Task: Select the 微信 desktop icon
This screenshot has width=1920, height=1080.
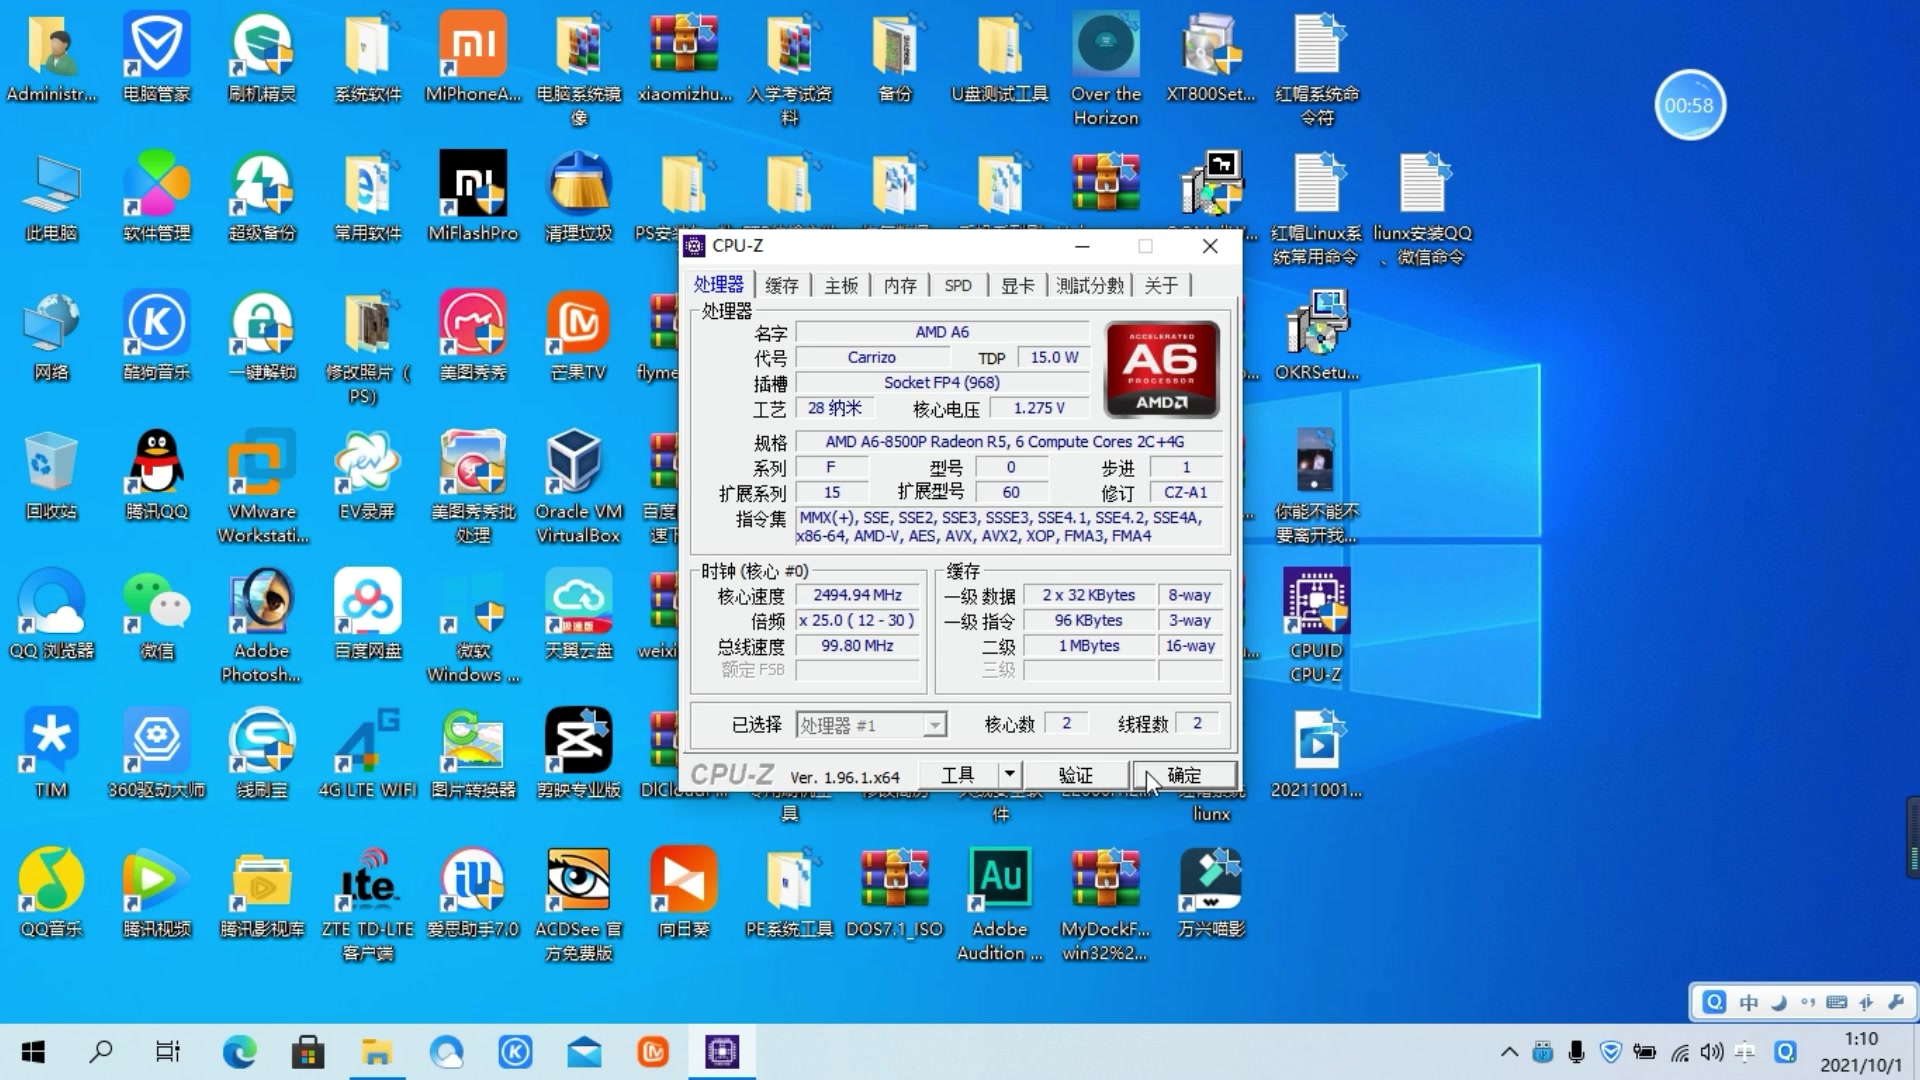Action: pyautogui.click(x=157, y=614)
